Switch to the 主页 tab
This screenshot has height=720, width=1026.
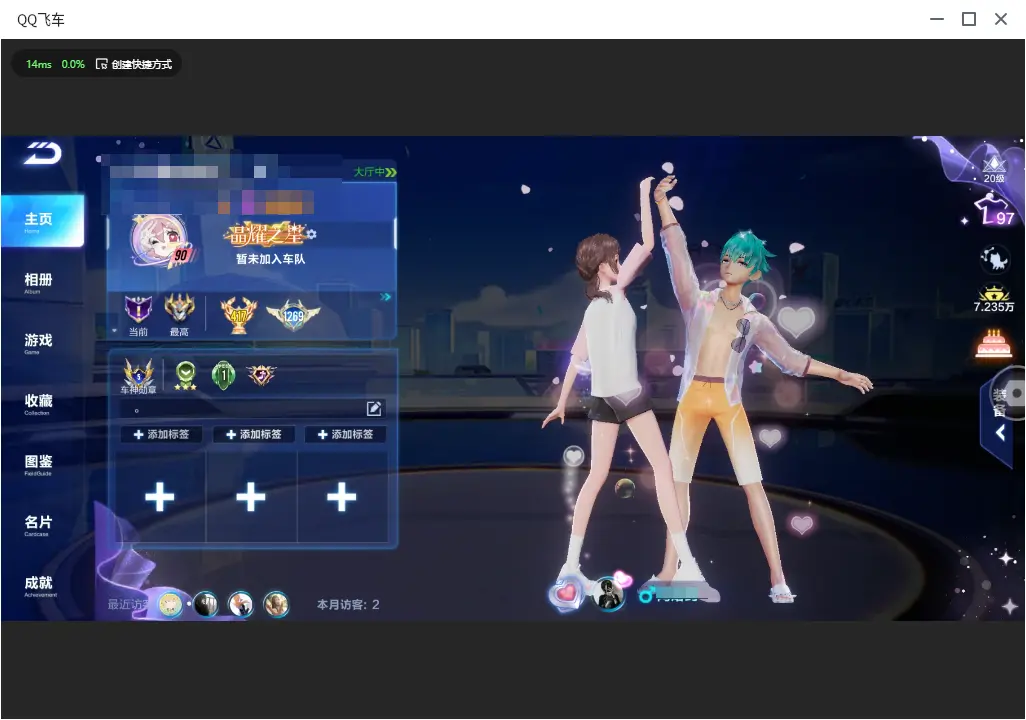pos(43,221)
